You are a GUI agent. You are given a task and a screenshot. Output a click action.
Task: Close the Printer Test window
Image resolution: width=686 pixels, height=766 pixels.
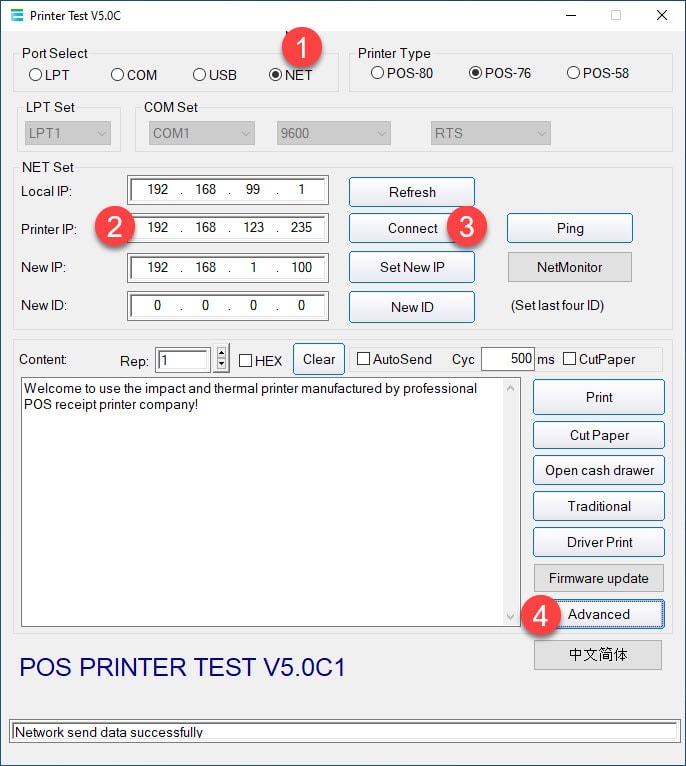(662, 16)
